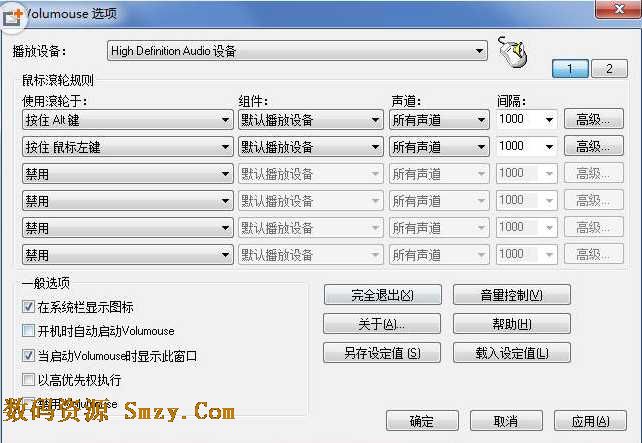642x443 pixels.
Task: Open 声道 dropdown in the 按住 Alt 键 row
Action: (x=439, y=120)
